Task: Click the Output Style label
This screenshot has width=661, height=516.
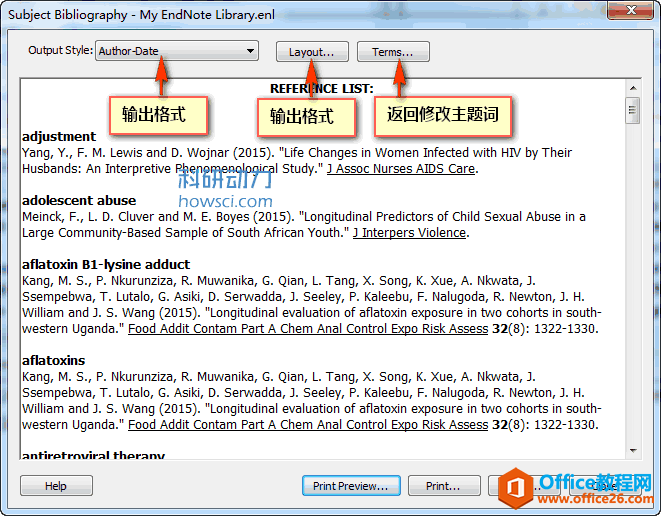Action: [60, 50]
